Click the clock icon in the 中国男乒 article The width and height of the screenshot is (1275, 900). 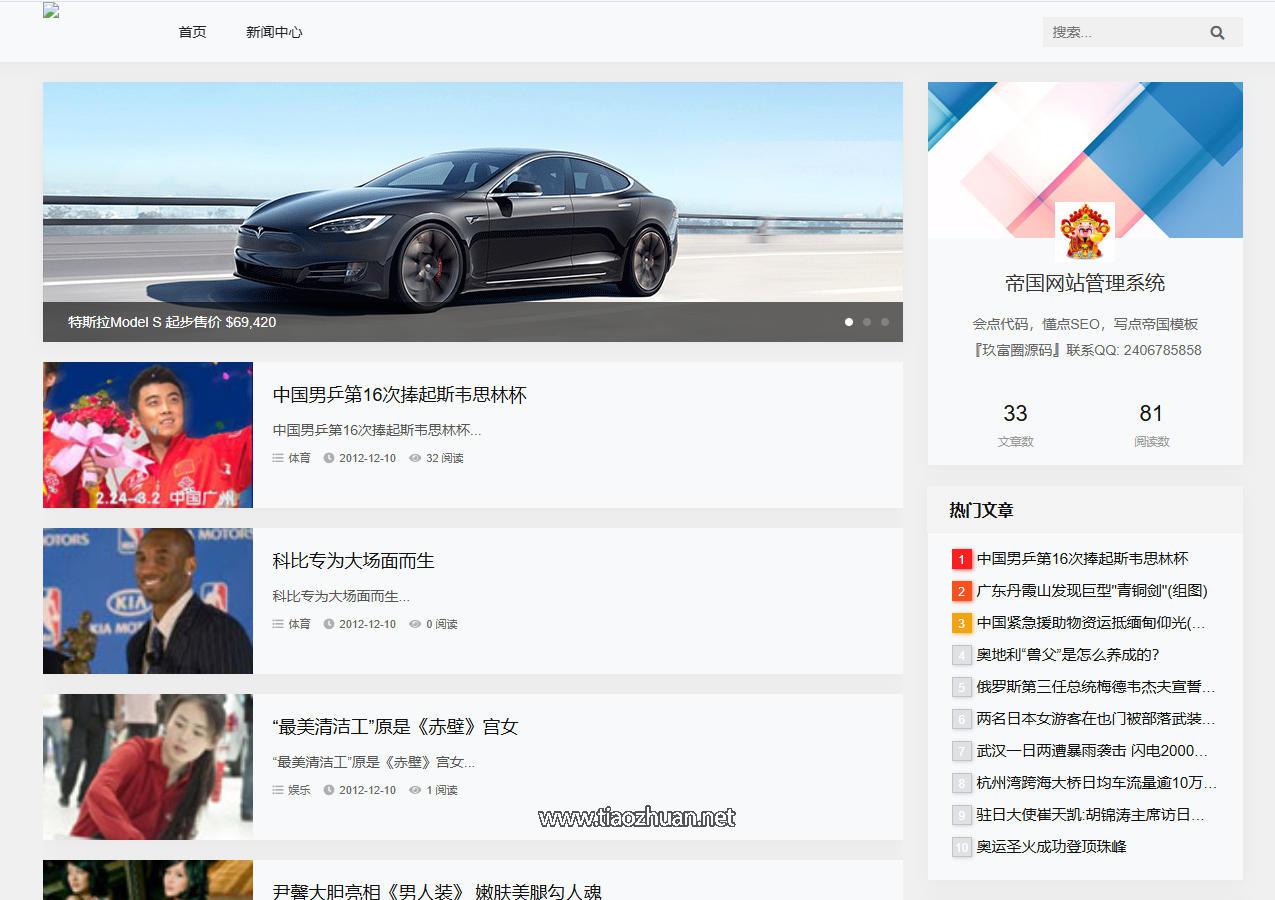tap(329, 458)
